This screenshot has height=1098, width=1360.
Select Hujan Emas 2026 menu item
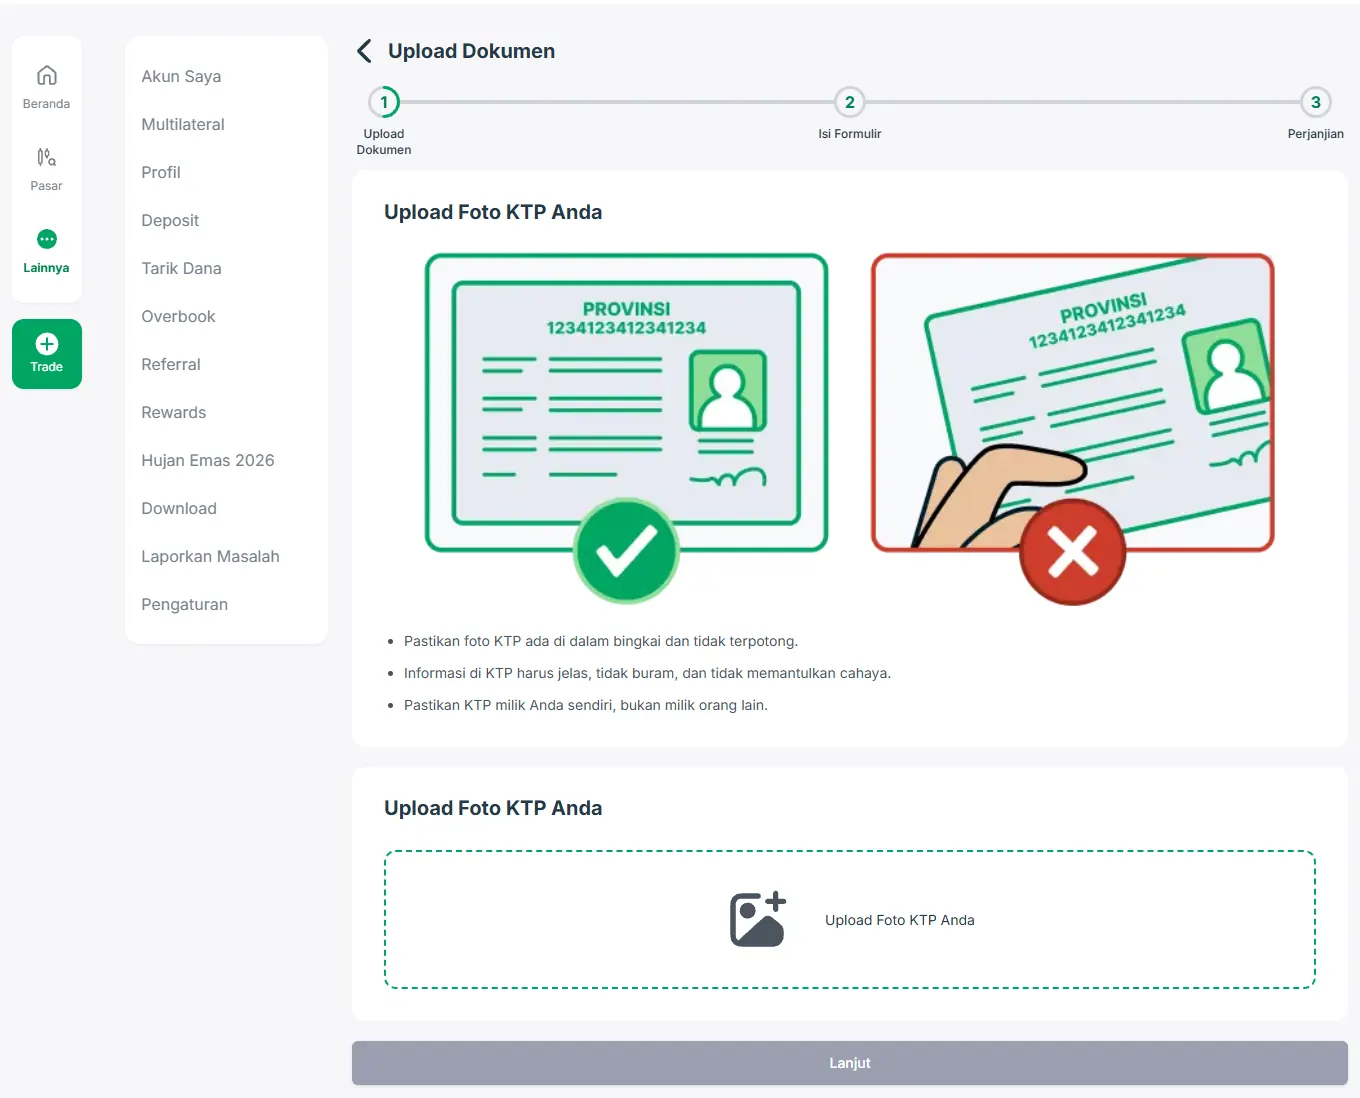[x=208, y=460]
